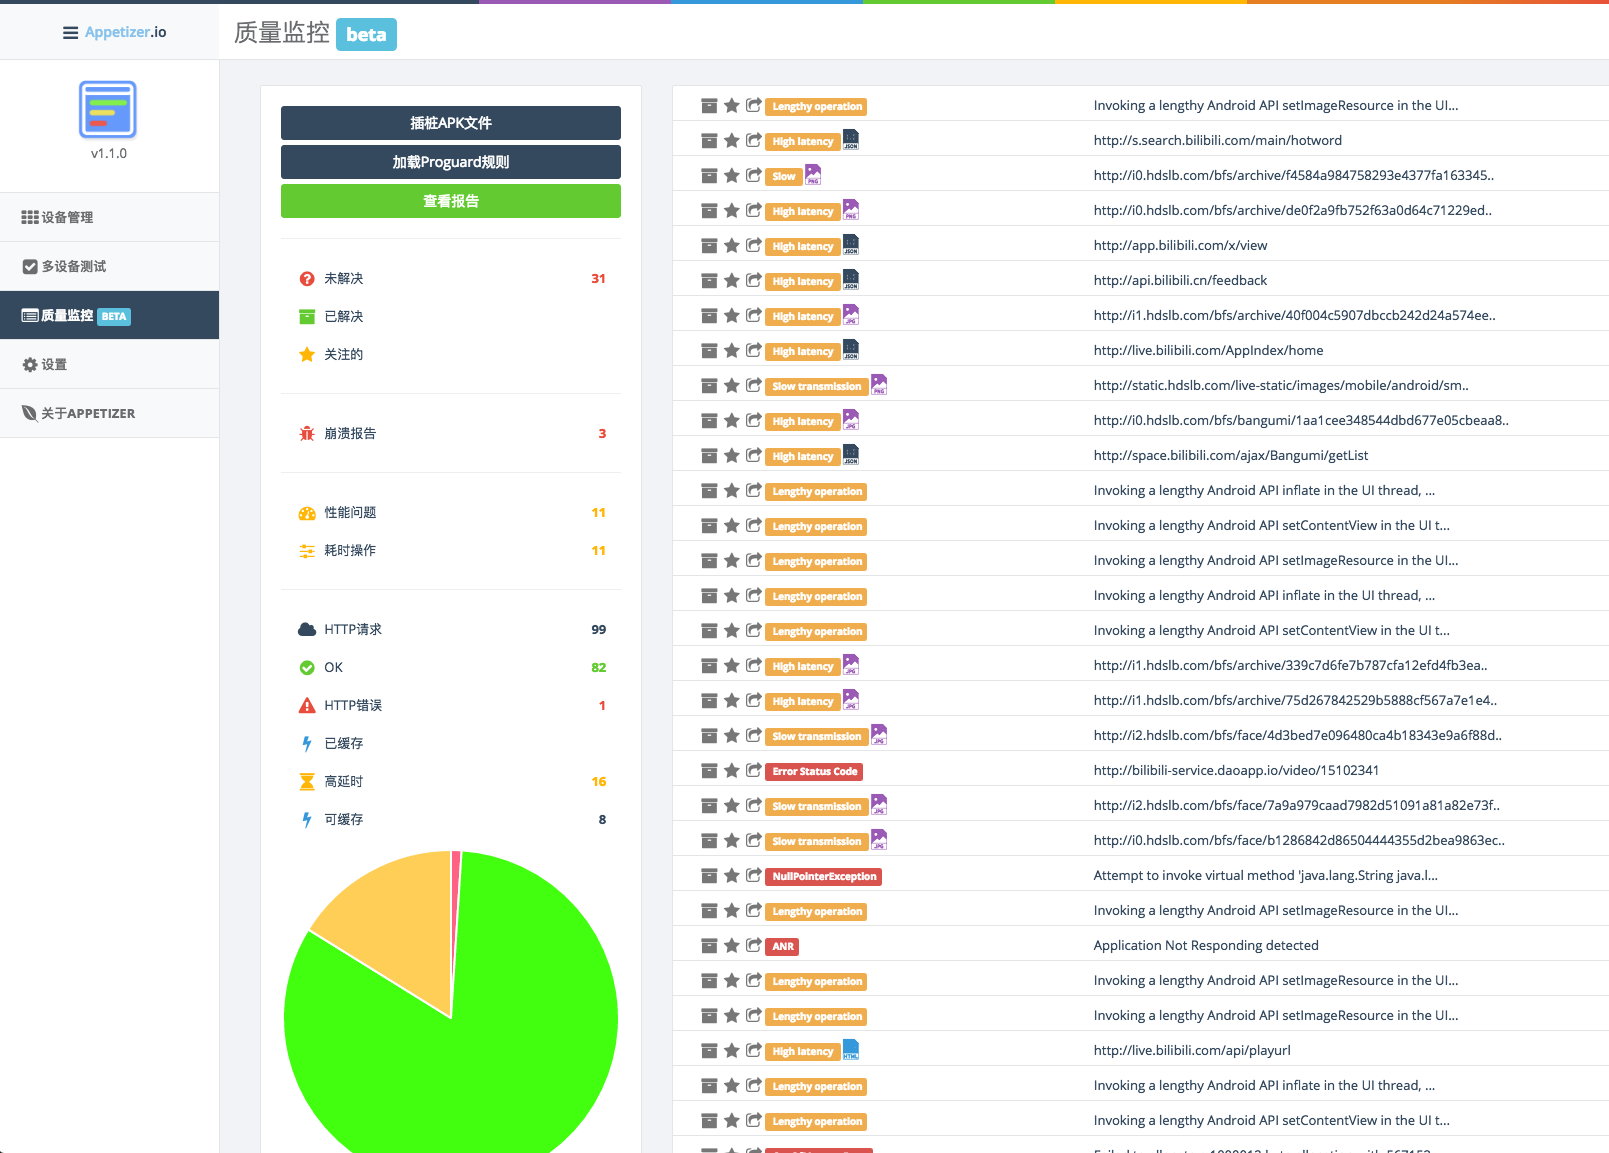Archive the static.hdslb.com live-static row
1609x1153 pixels.
coord(709,385)
